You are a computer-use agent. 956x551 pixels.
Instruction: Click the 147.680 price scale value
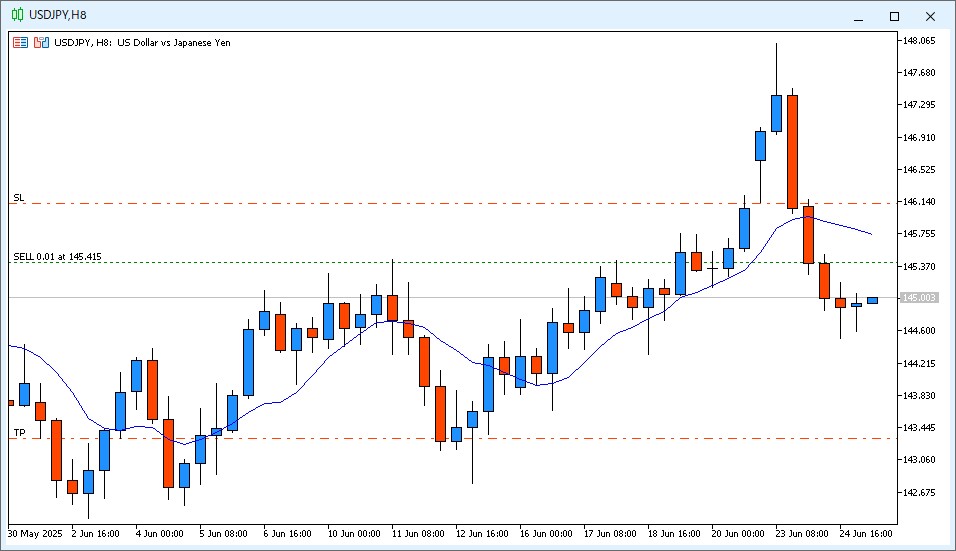pos(919,73)
